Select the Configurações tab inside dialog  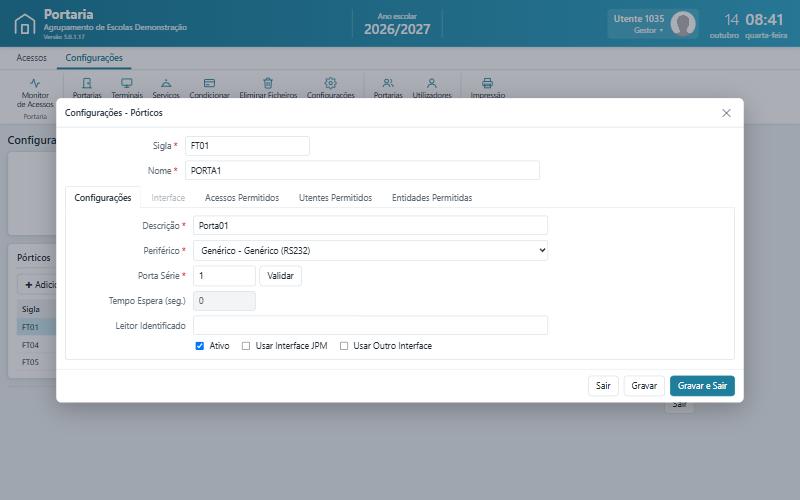point(103,197)
